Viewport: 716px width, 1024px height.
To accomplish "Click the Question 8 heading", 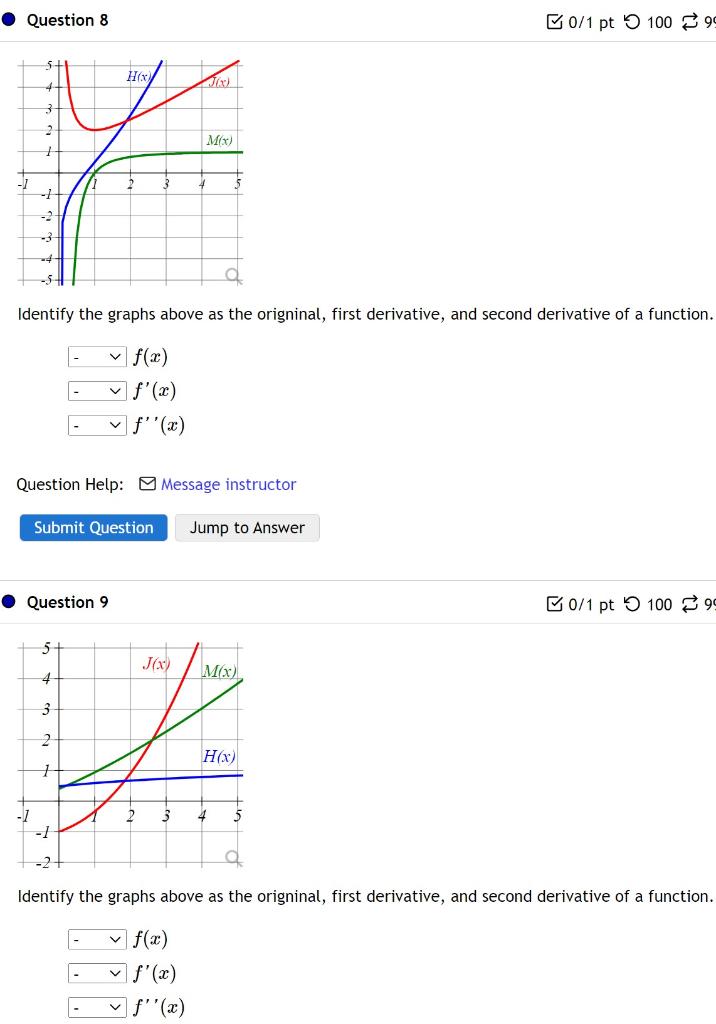I will [x=67, y=20].
